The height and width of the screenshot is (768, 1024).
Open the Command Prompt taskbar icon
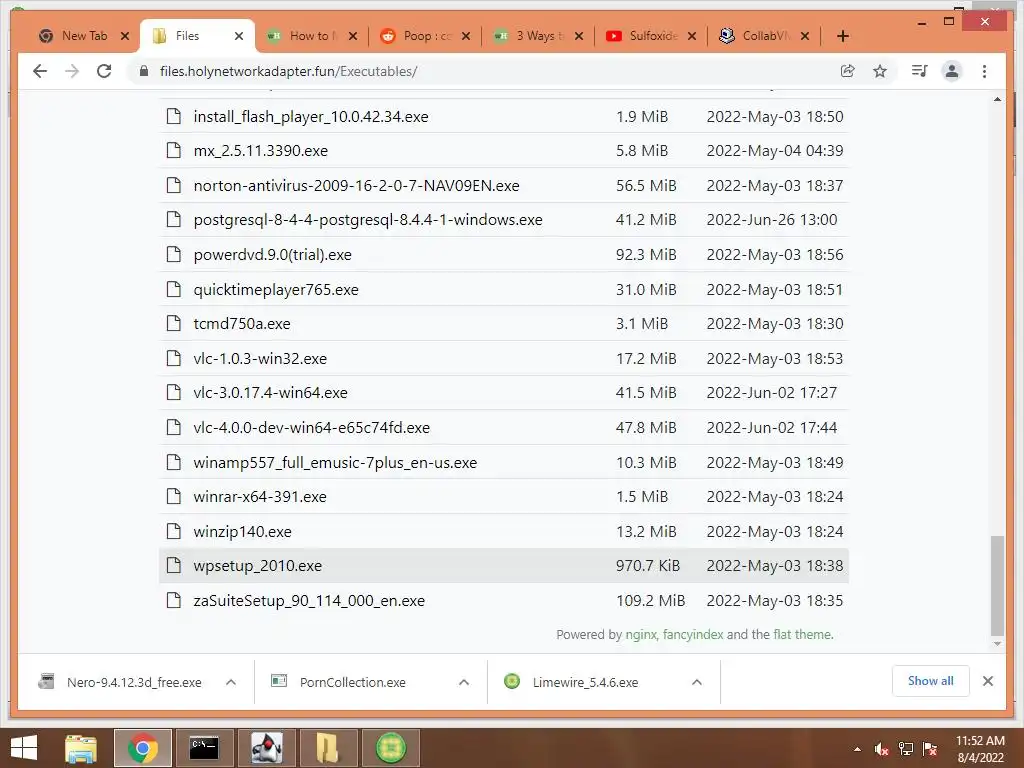[x=204, y=748]
